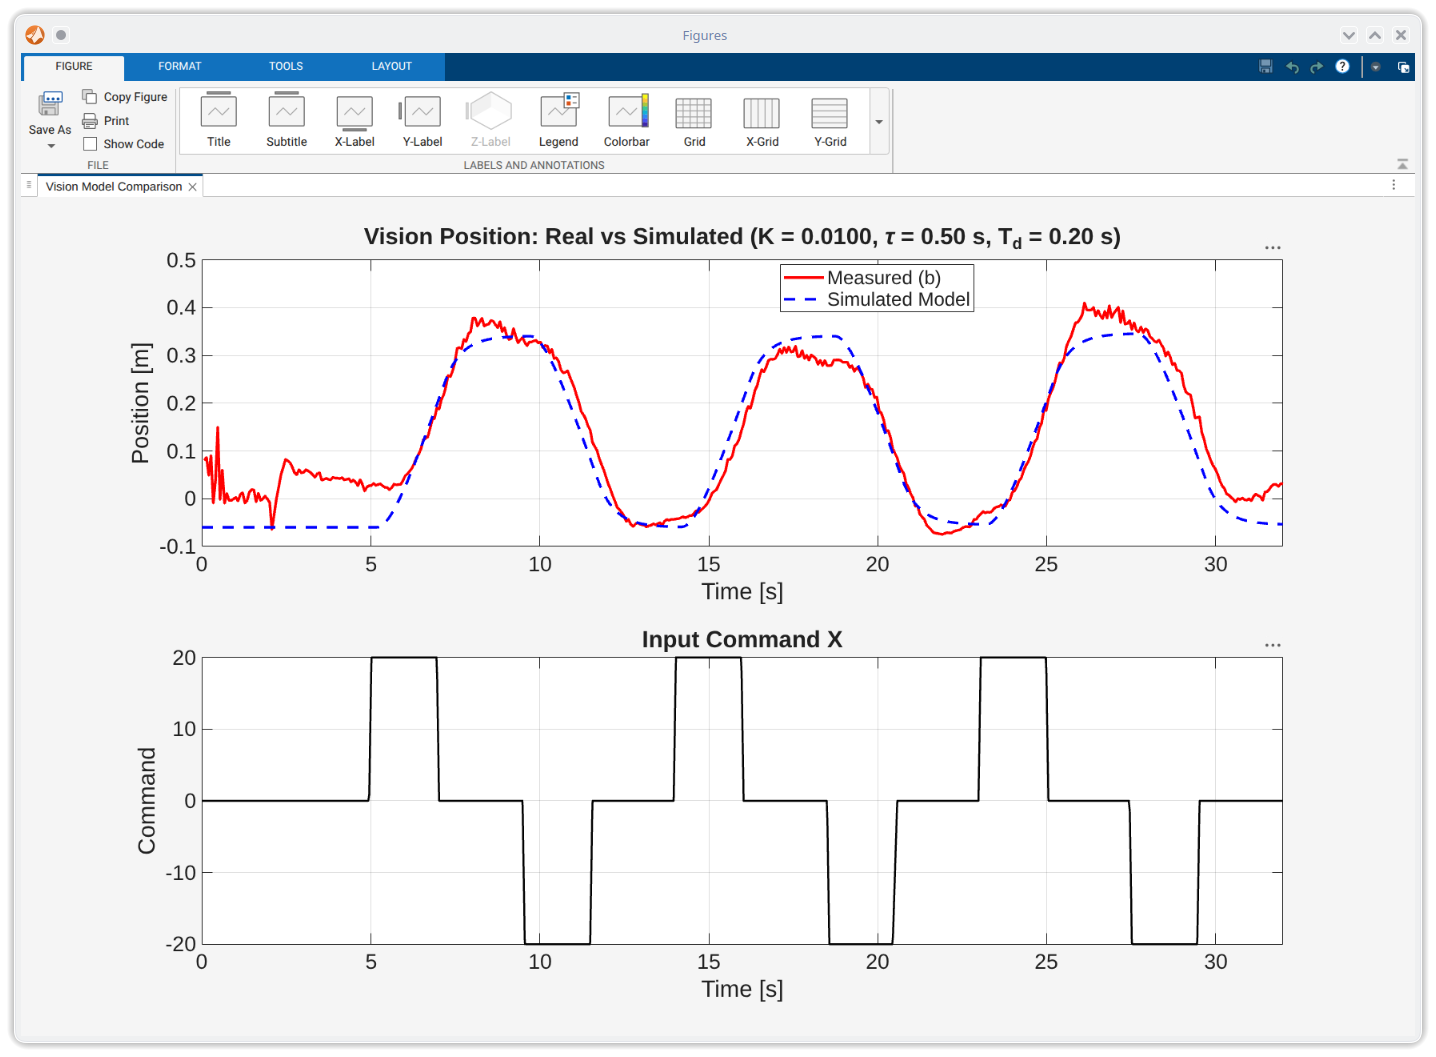Tick the Show Code checkbox

click(x=90, y=144)
